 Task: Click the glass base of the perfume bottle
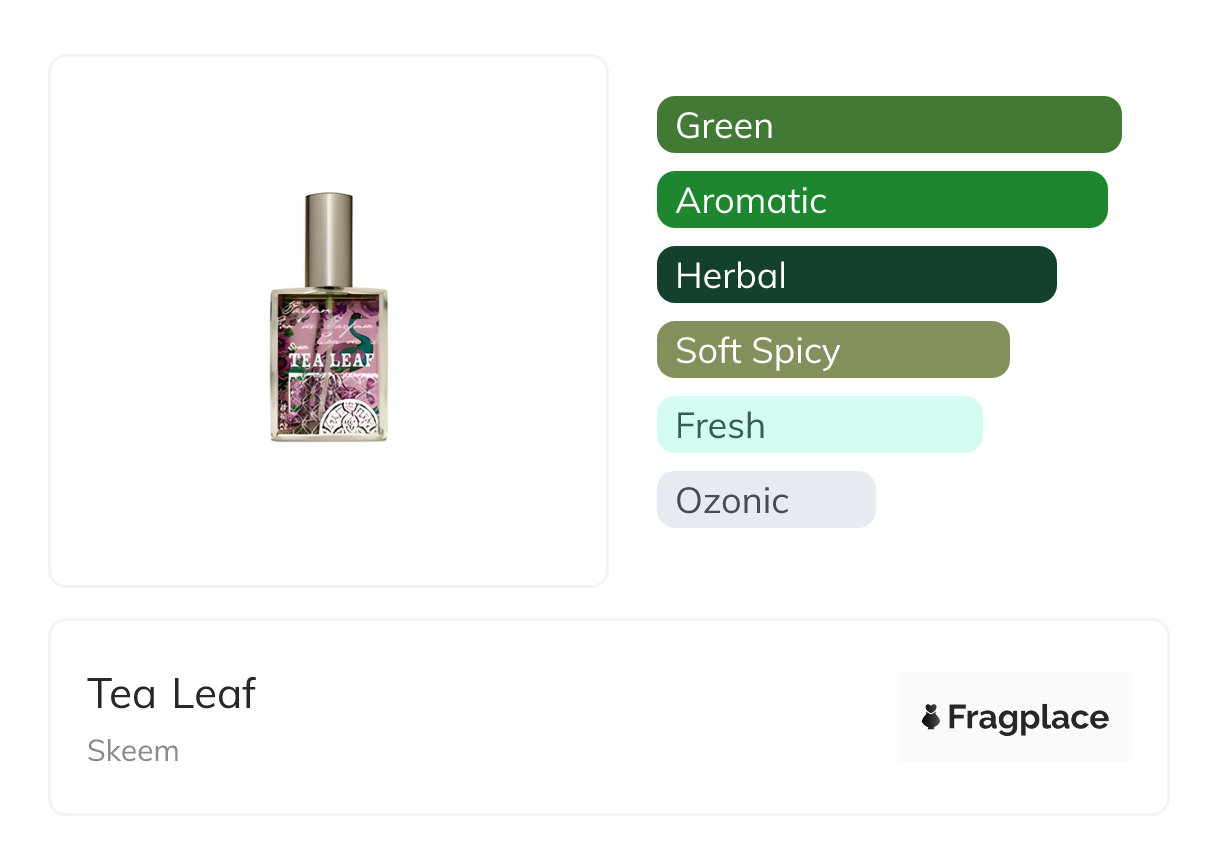point(328,438)
